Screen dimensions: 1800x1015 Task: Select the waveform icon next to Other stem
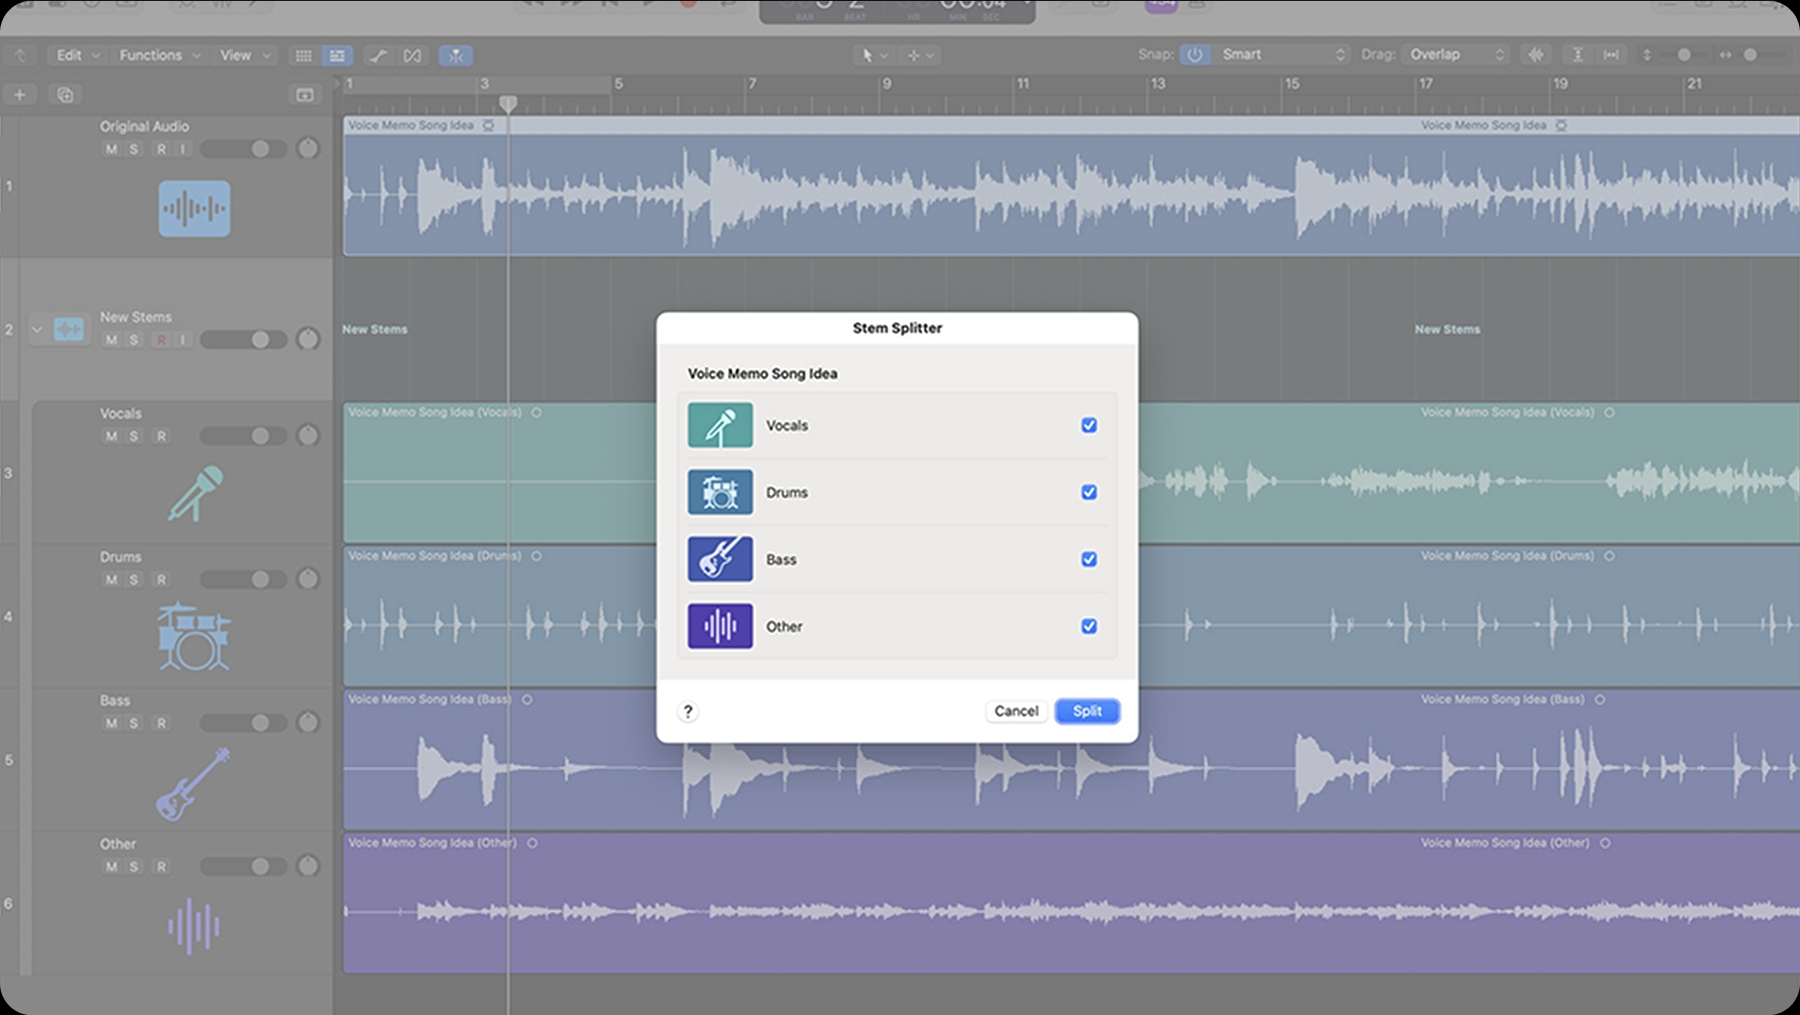(x=720, y=626)
